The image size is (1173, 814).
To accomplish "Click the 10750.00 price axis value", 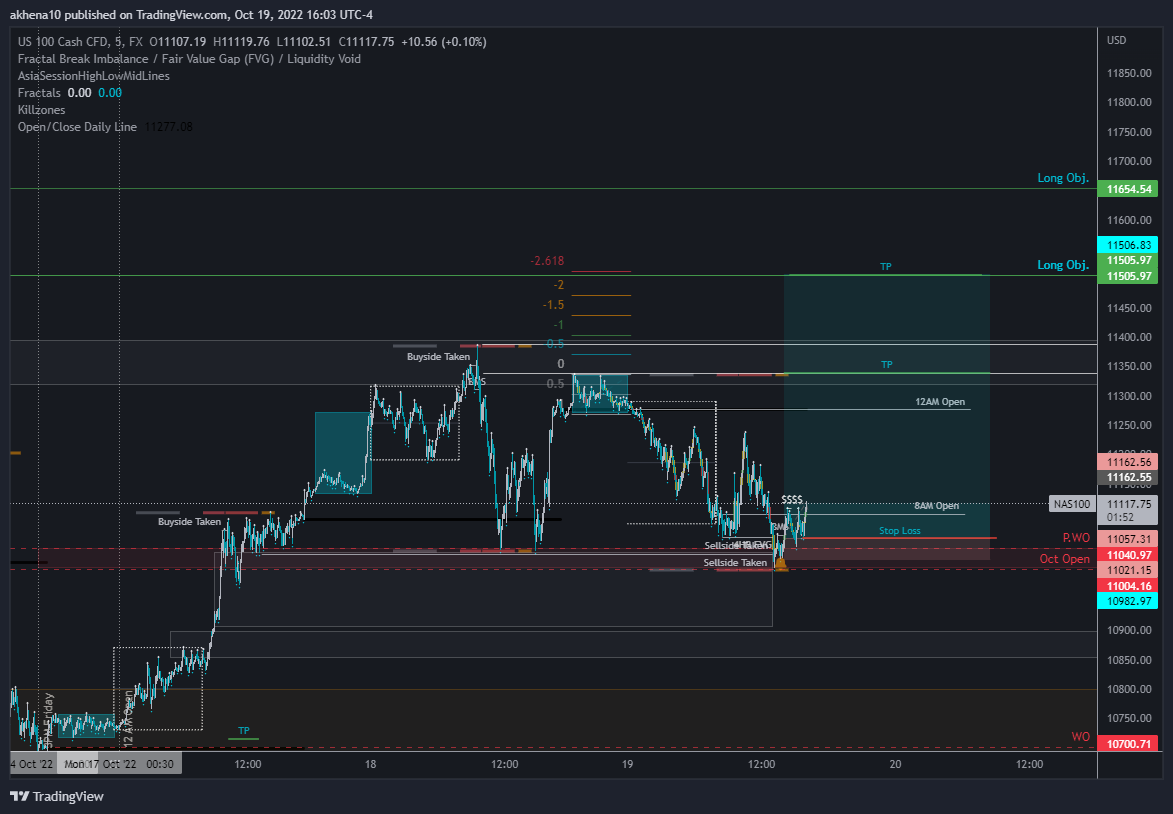I will 1129,718.
